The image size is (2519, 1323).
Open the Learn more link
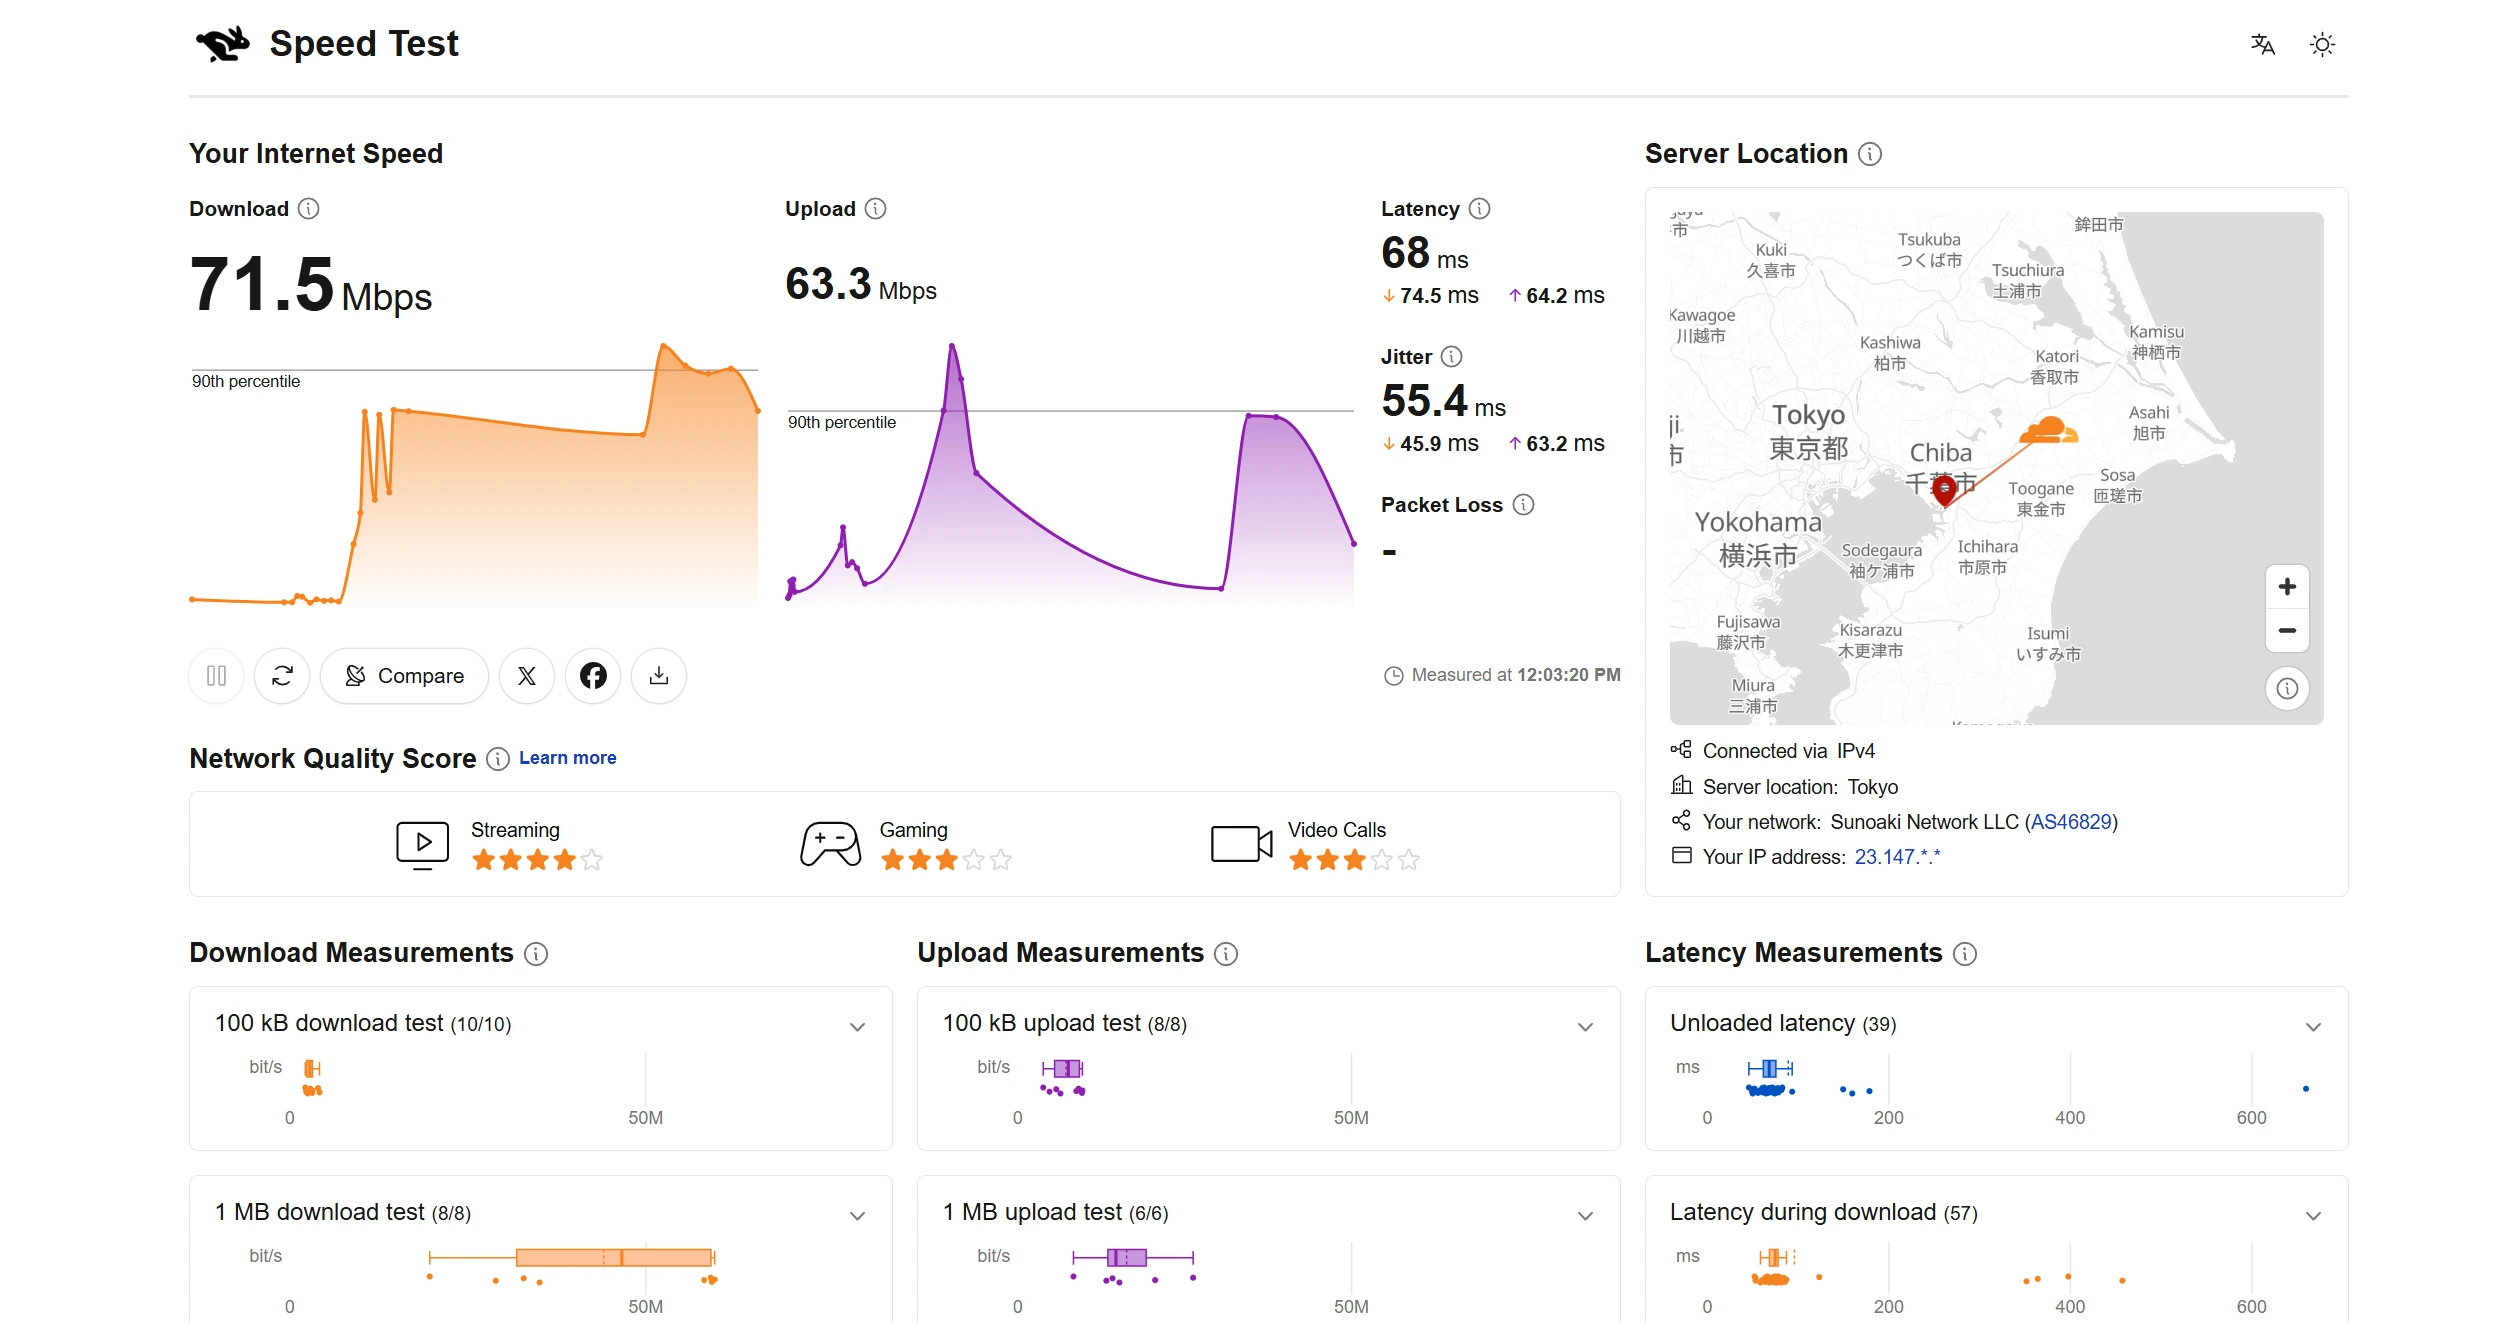point(568,758)
